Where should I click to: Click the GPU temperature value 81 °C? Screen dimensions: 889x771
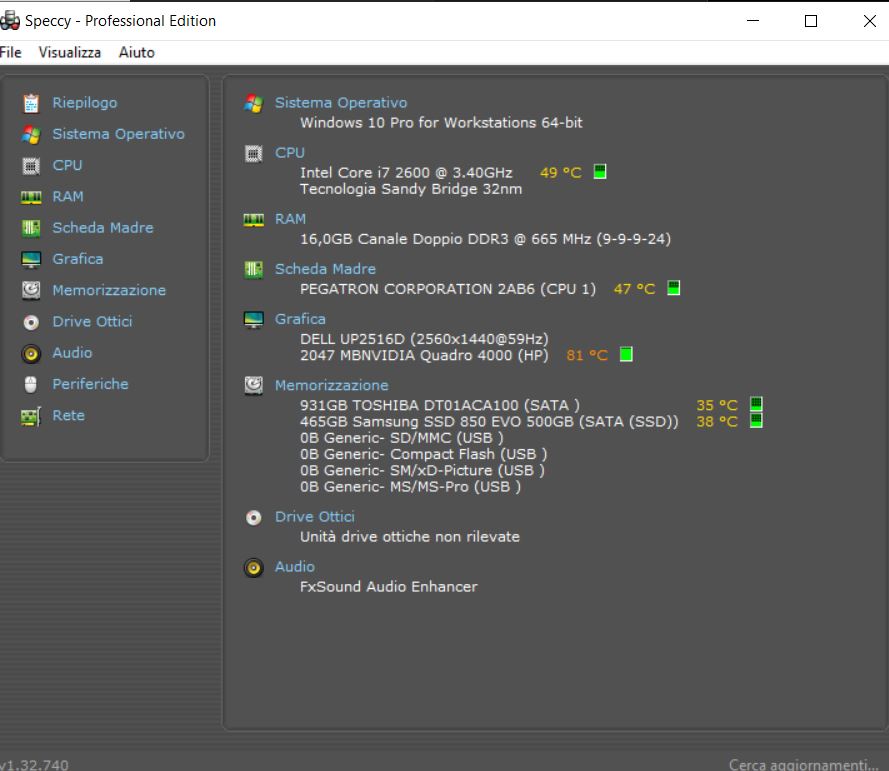[x=587, y=355]
